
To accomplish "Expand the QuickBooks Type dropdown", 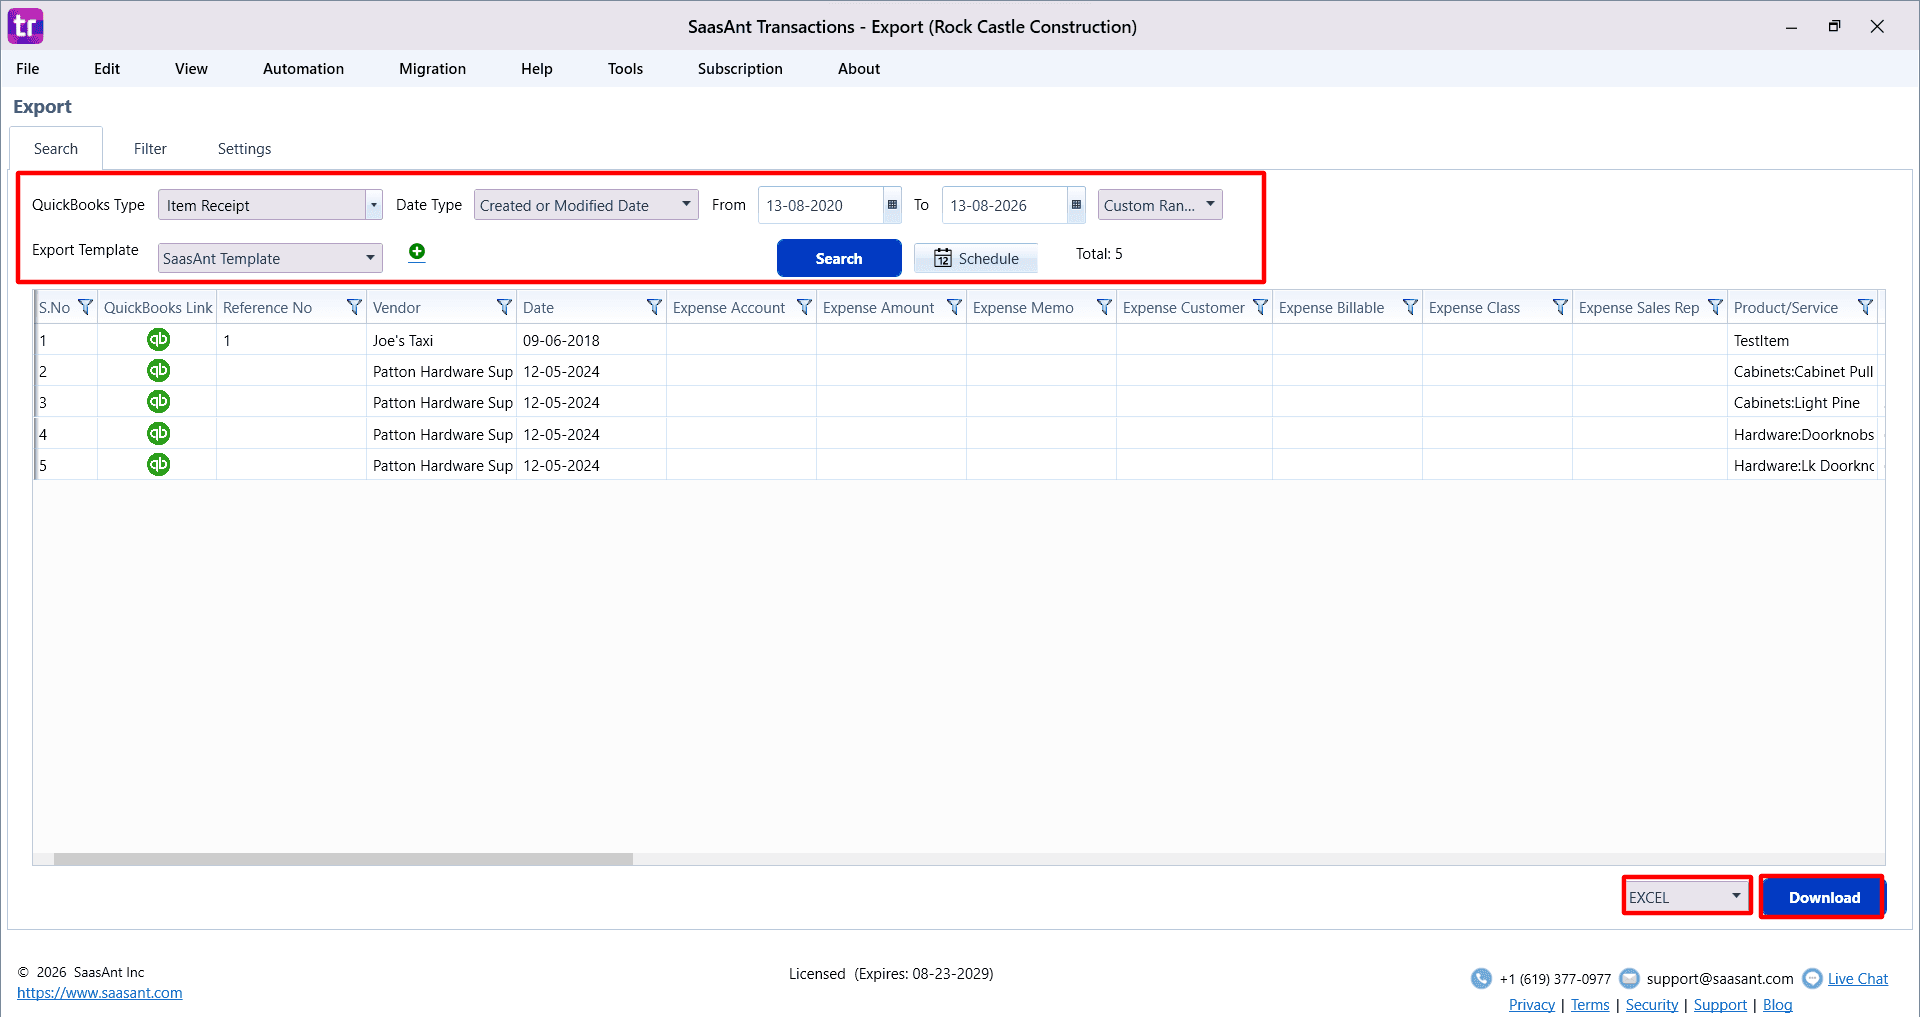I will click(374, 205).
